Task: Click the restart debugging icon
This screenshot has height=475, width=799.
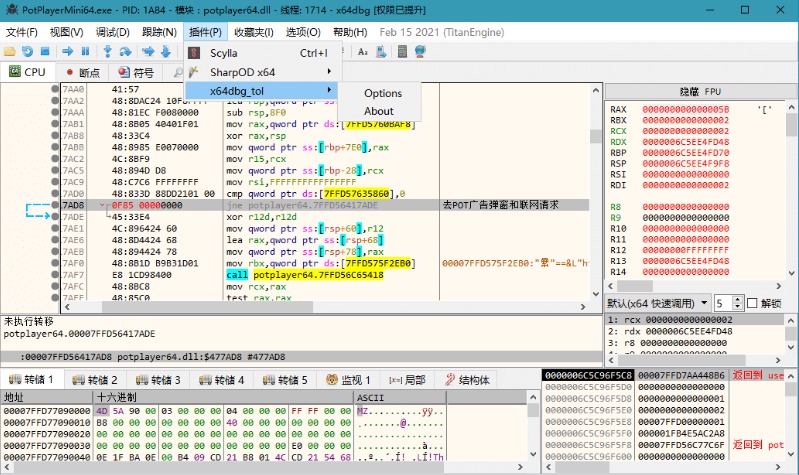Action: click(27, 51)
